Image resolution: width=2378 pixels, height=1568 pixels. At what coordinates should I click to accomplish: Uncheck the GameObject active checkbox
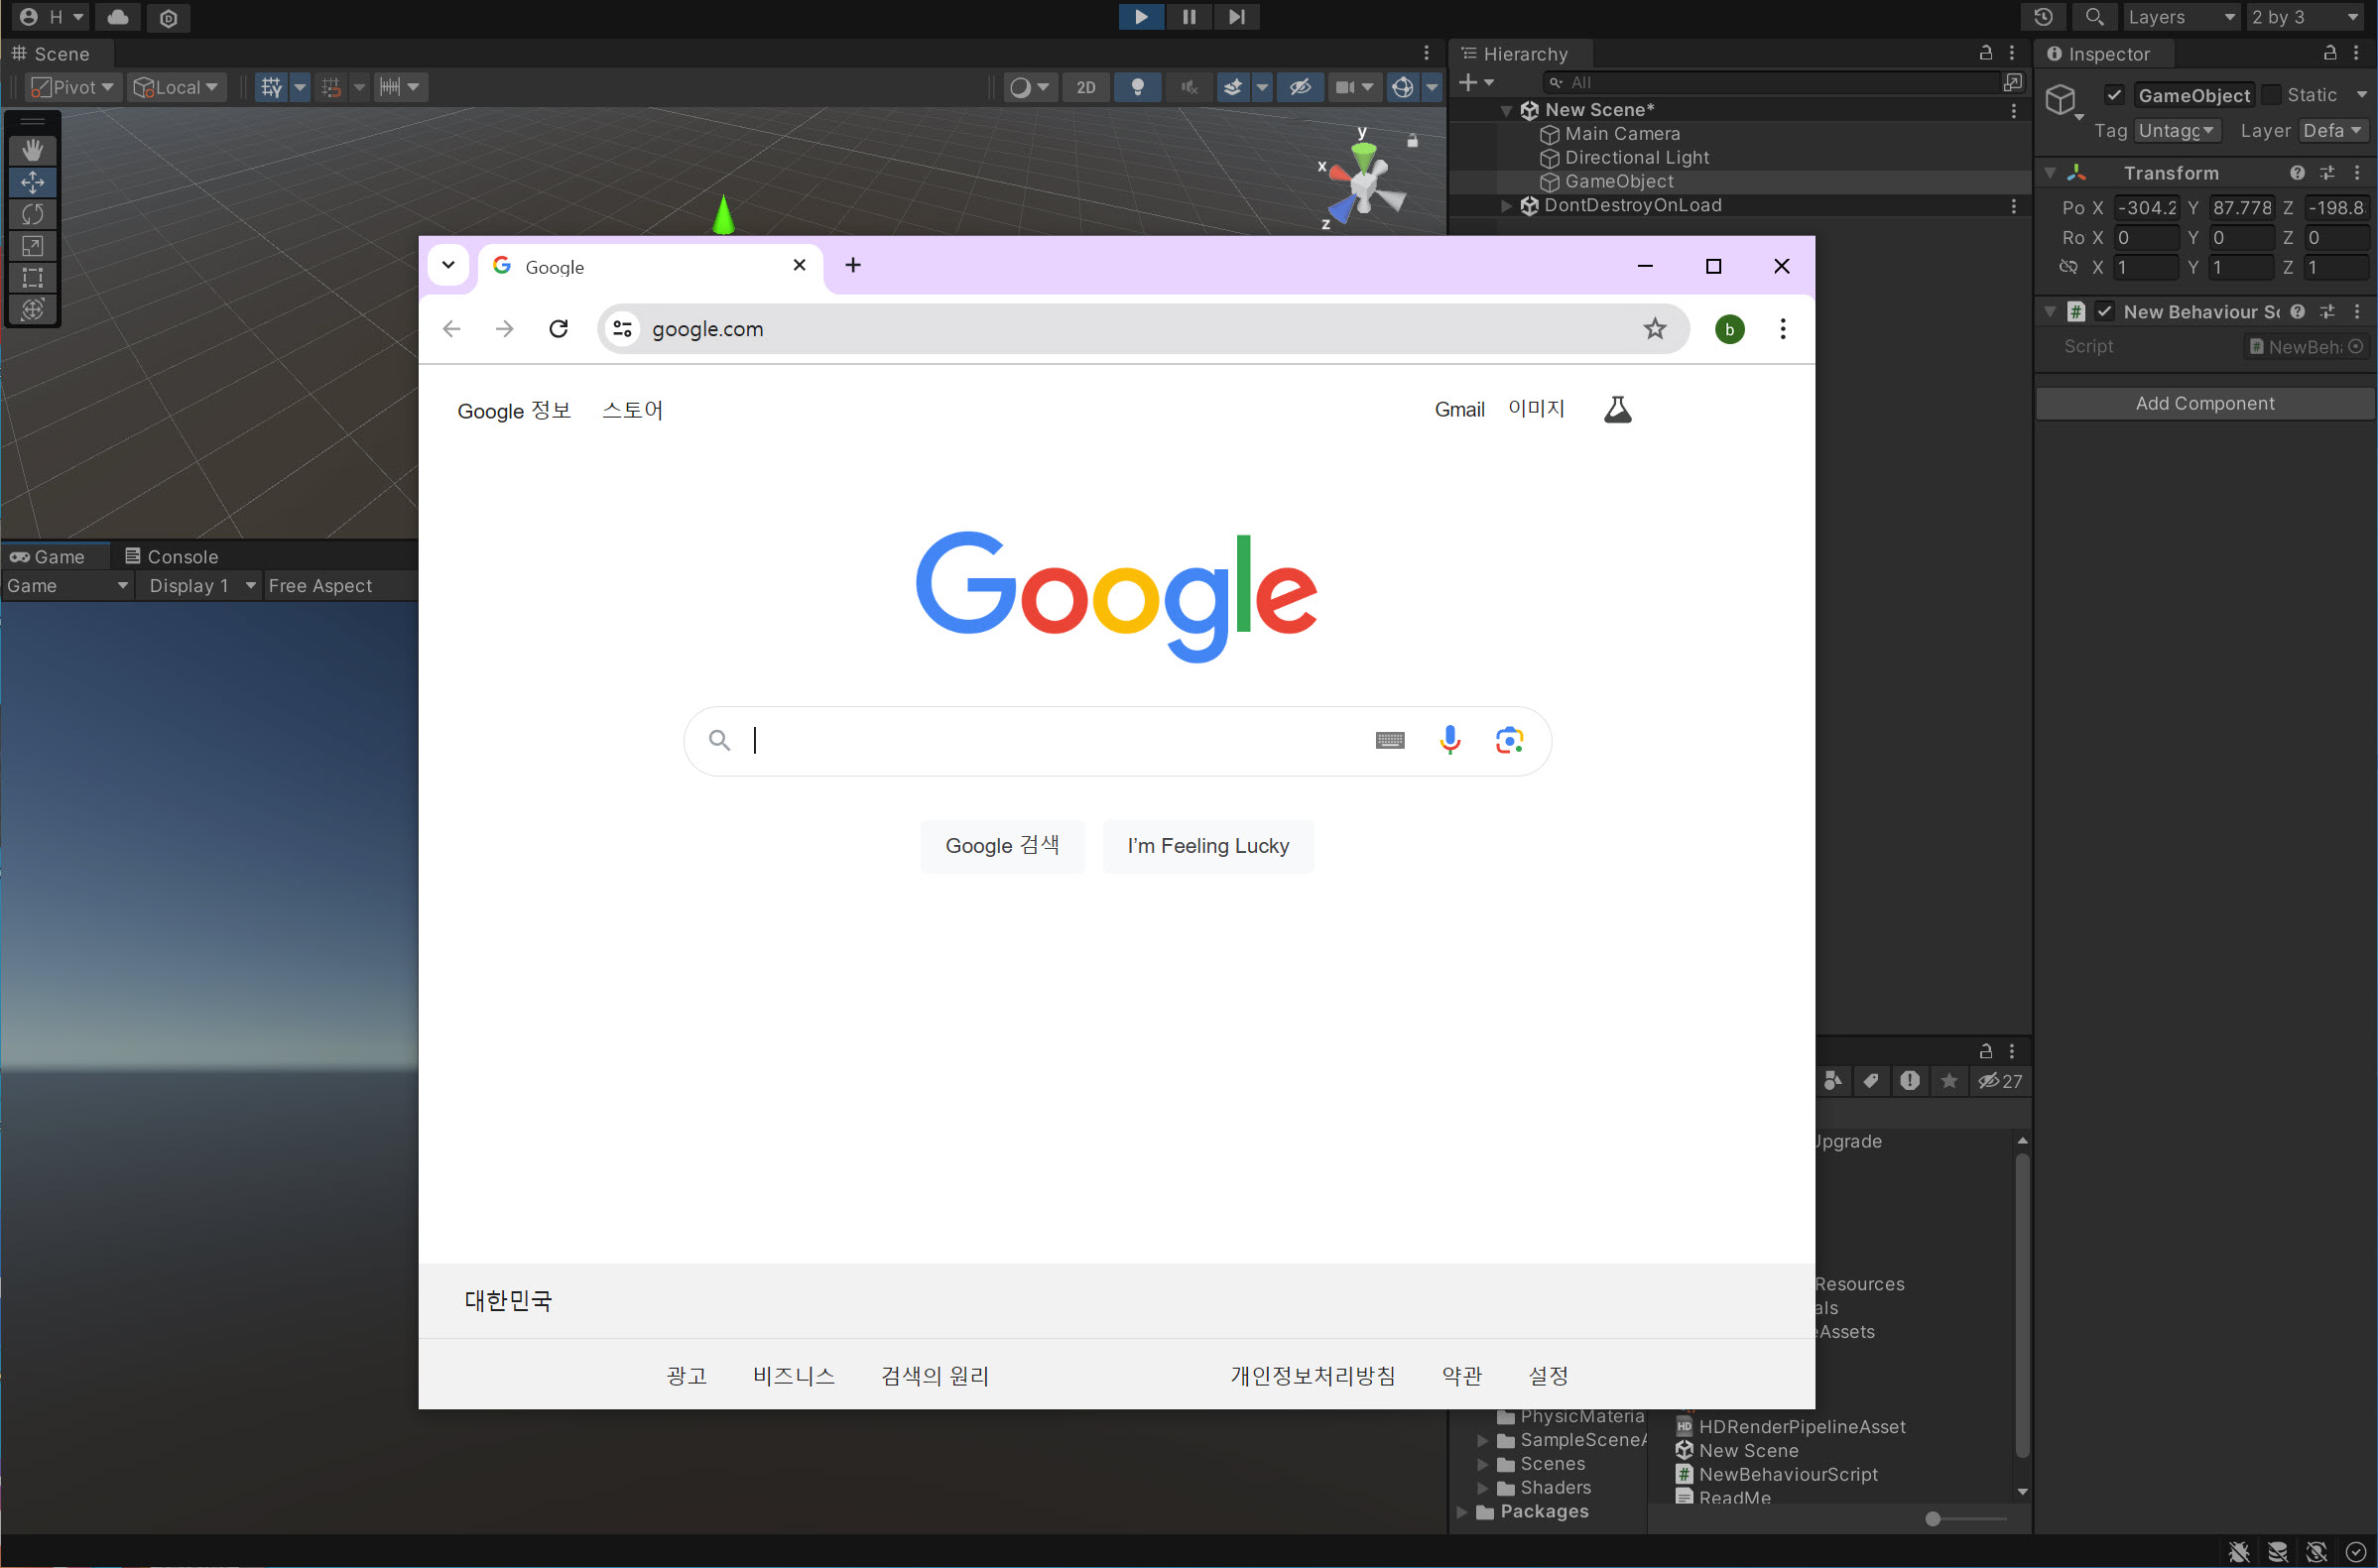pos(2114,95)
